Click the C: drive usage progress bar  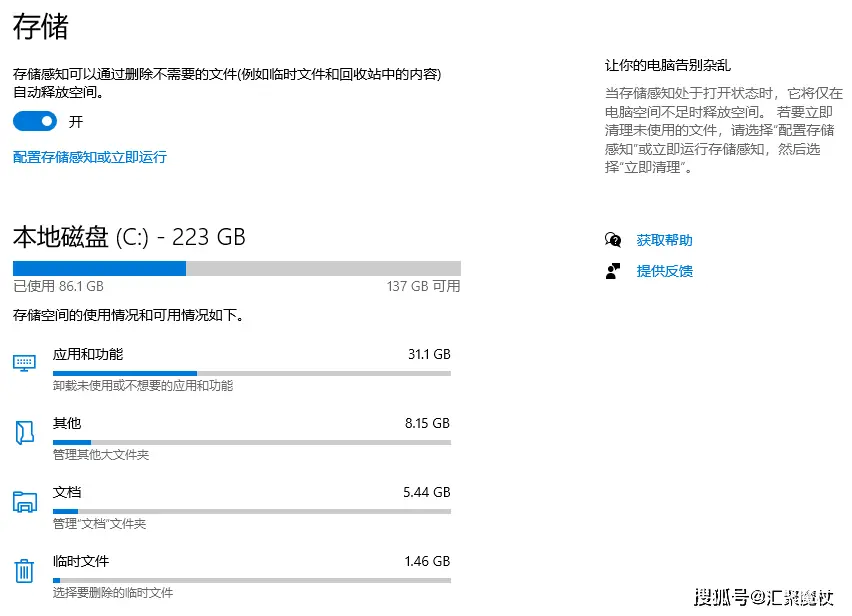(x=235, y=267)
